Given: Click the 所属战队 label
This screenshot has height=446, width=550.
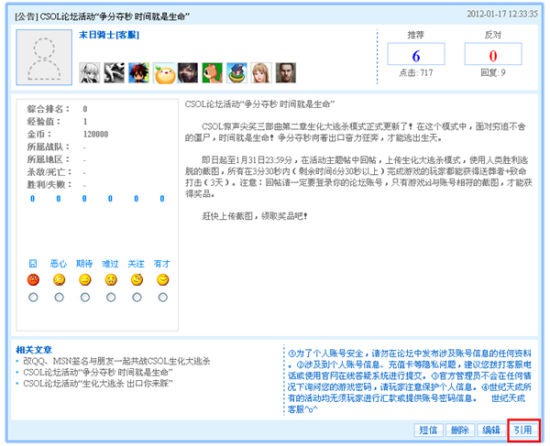Looking at the screenshot, I should (48, 147).
